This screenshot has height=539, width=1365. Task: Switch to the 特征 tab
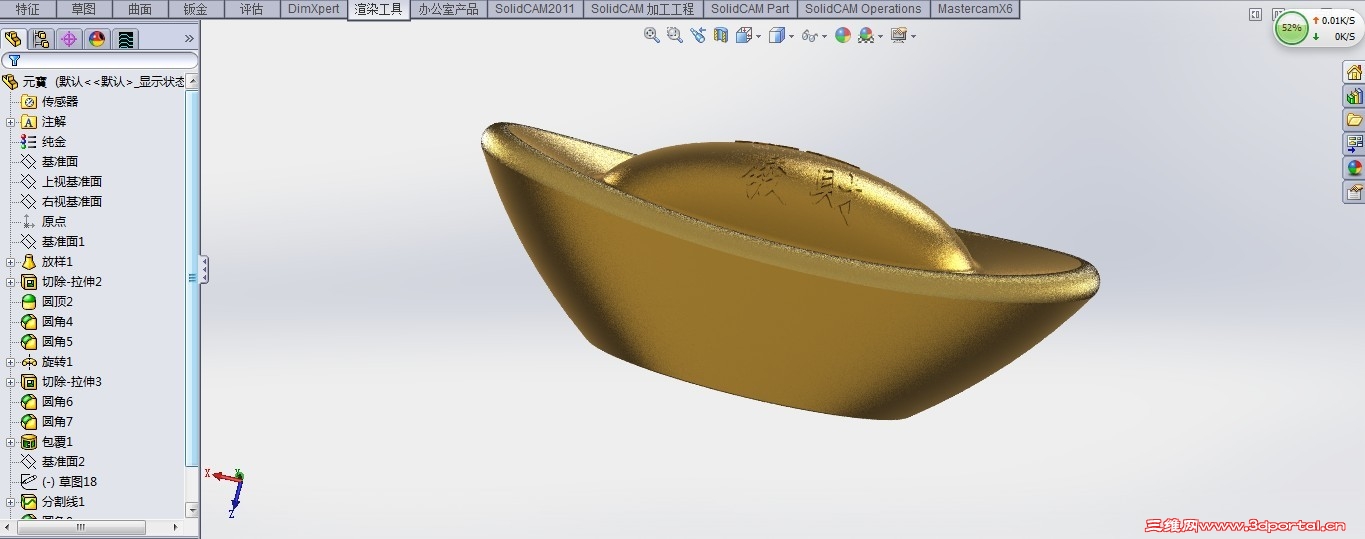(x=28, y=9)
